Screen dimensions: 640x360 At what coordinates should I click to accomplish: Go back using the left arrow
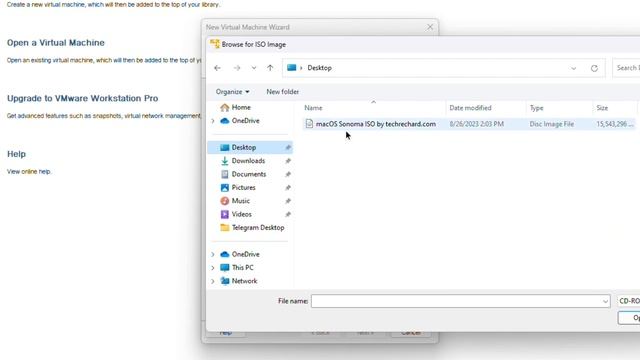tap(217, 68)
